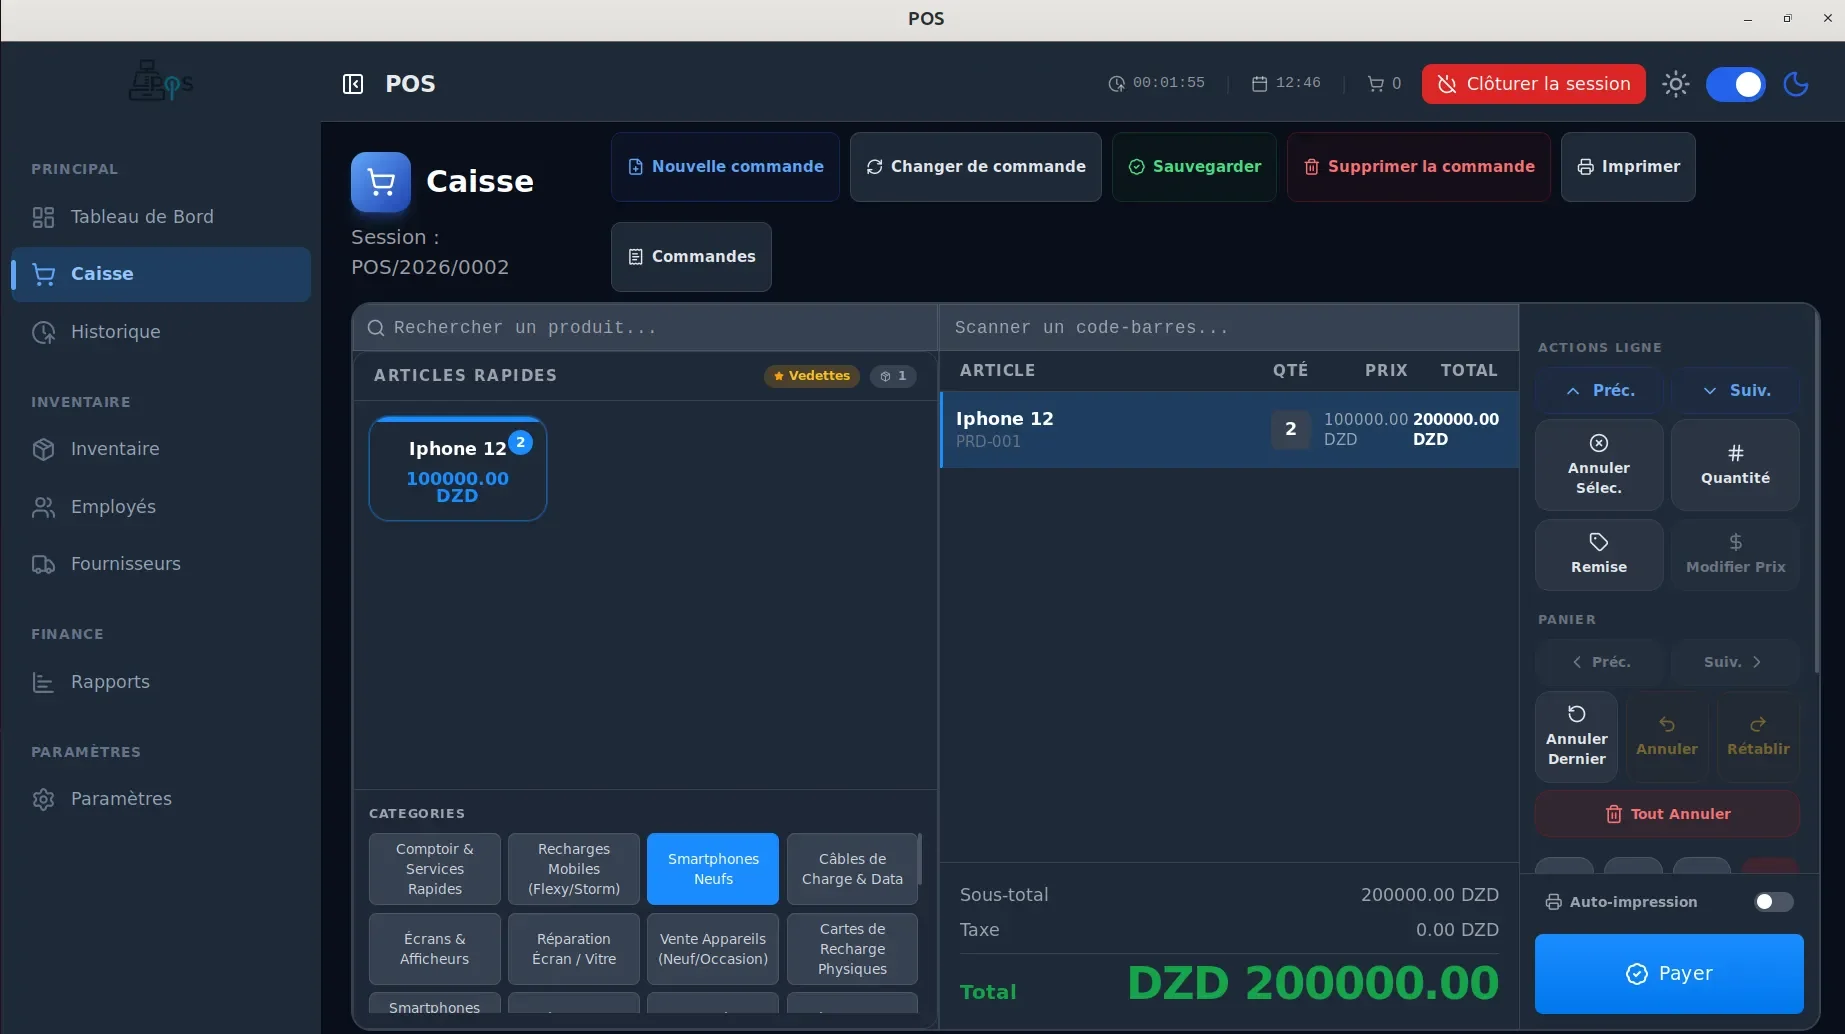
Task: Open Paramètres from the sidebar
Action: [161, 799]
